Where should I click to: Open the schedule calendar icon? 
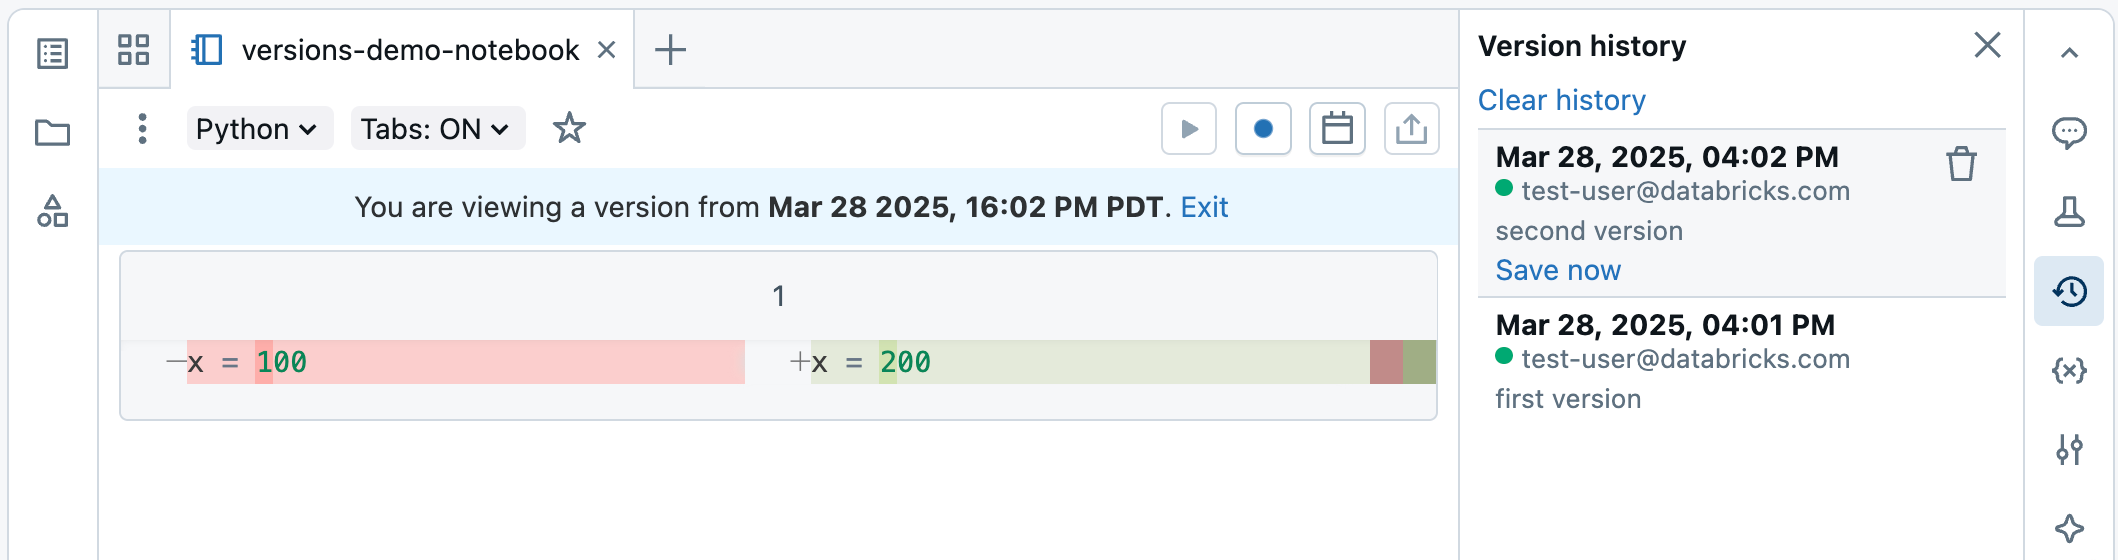tap(1337, 129)
